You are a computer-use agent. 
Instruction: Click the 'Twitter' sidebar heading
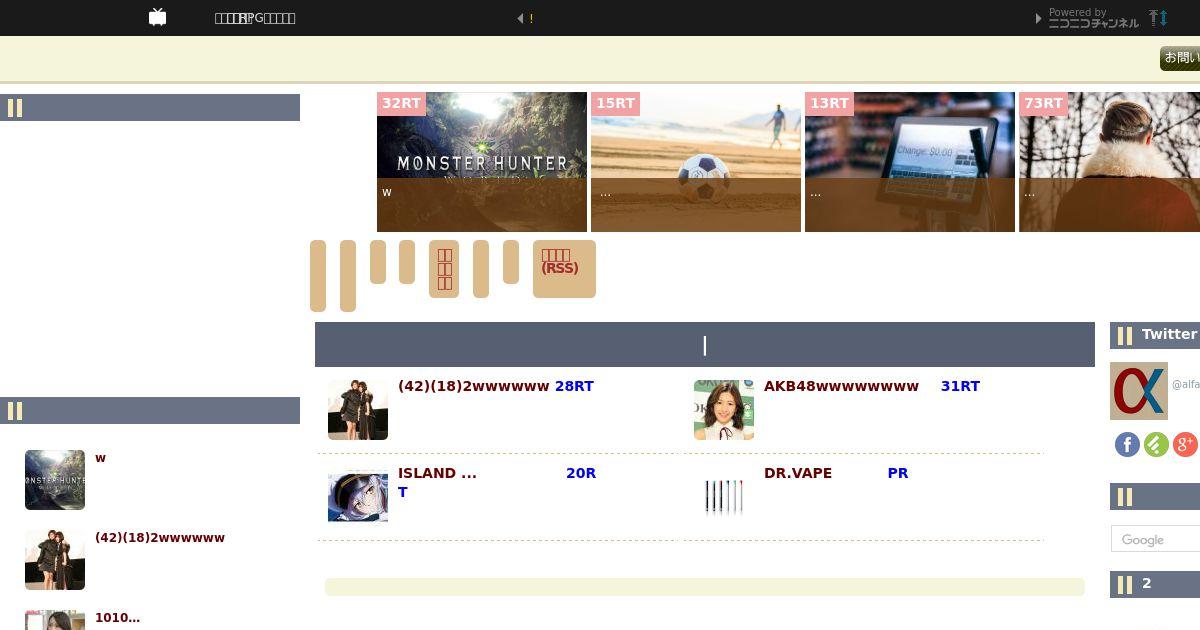[1169, 335]
